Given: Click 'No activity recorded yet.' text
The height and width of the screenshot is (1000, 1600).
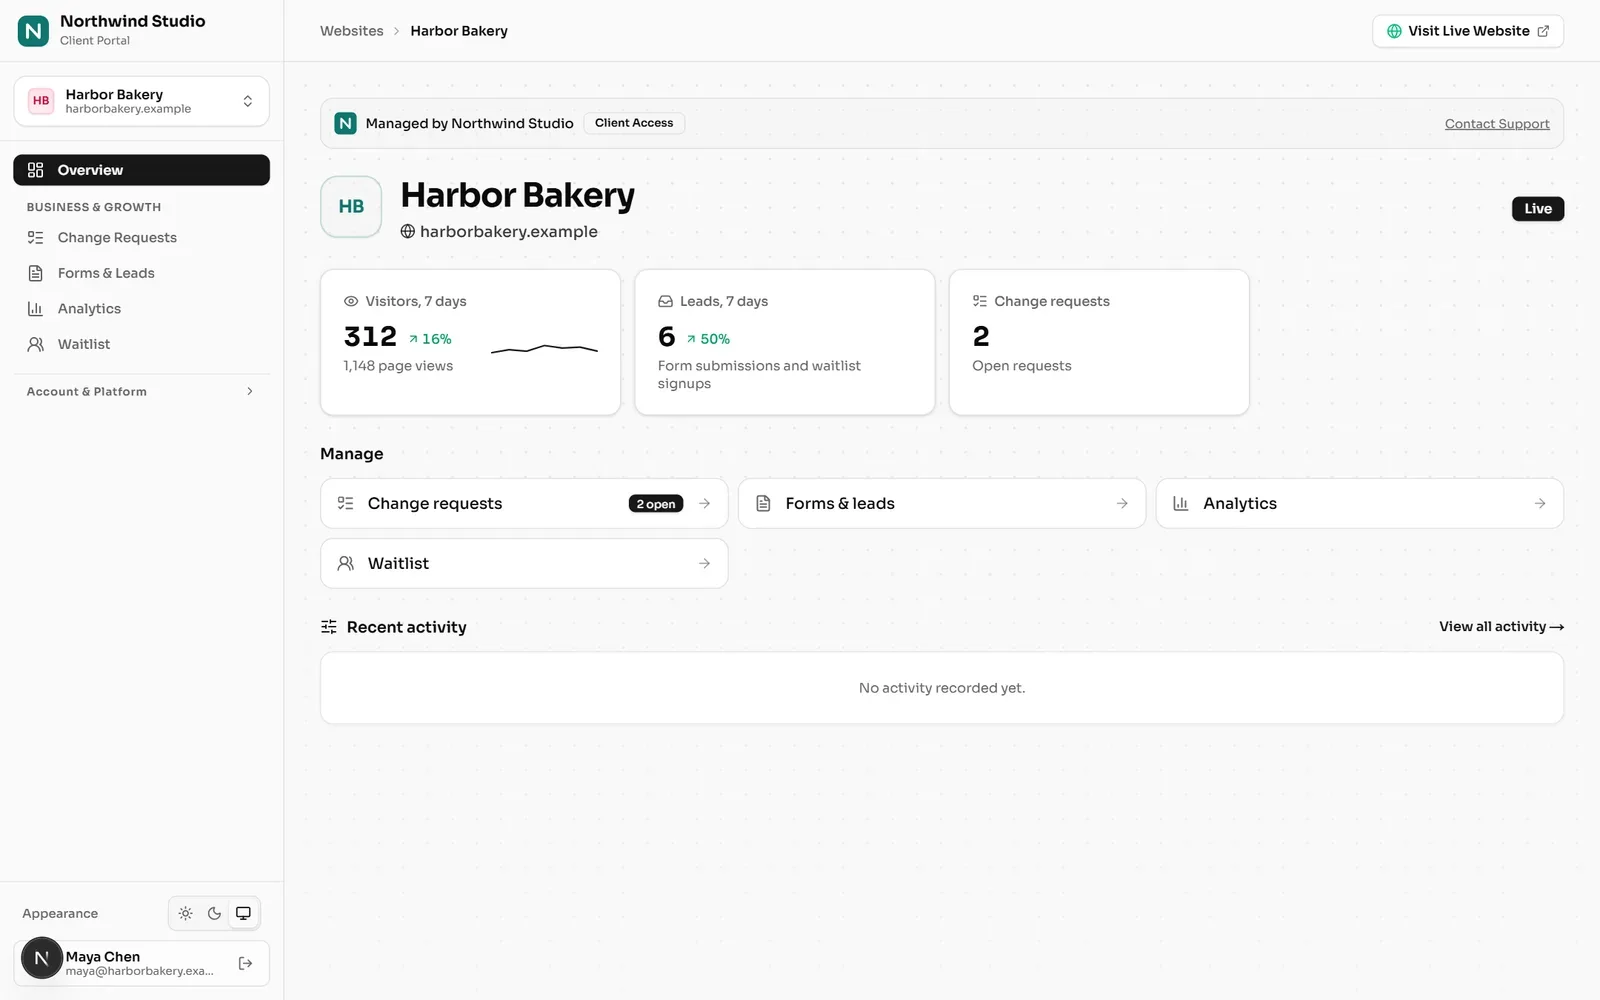Looking at the screenshot, I should [x=942, y=688].
